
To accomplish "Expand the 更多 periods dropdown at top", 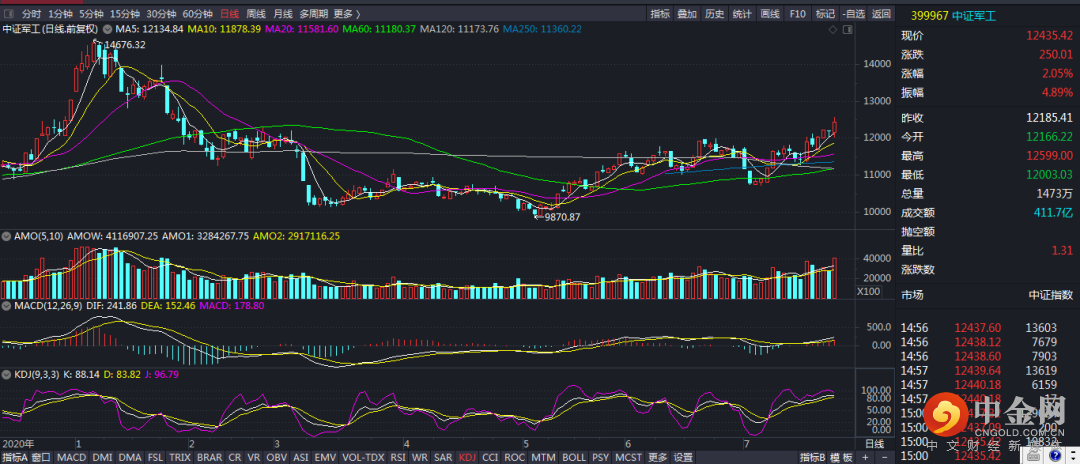I will pos(346,14).
